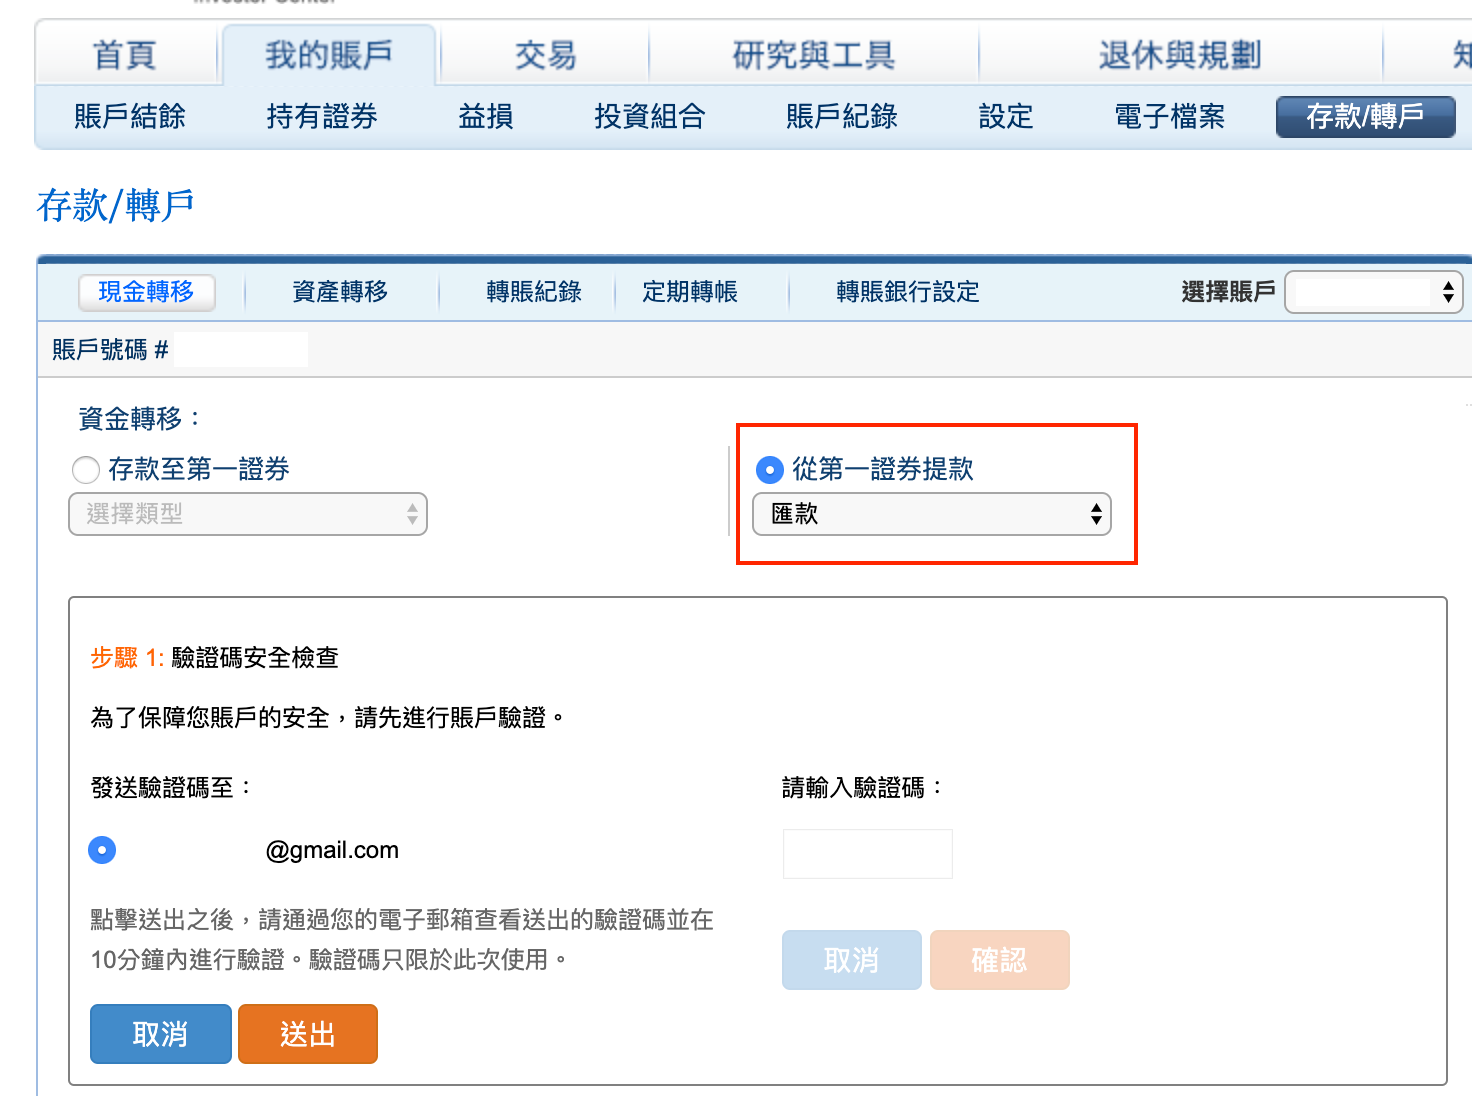Select the 現金轉移 sub-tab
1472x1096 pixels.
click(x=147, y=292)
